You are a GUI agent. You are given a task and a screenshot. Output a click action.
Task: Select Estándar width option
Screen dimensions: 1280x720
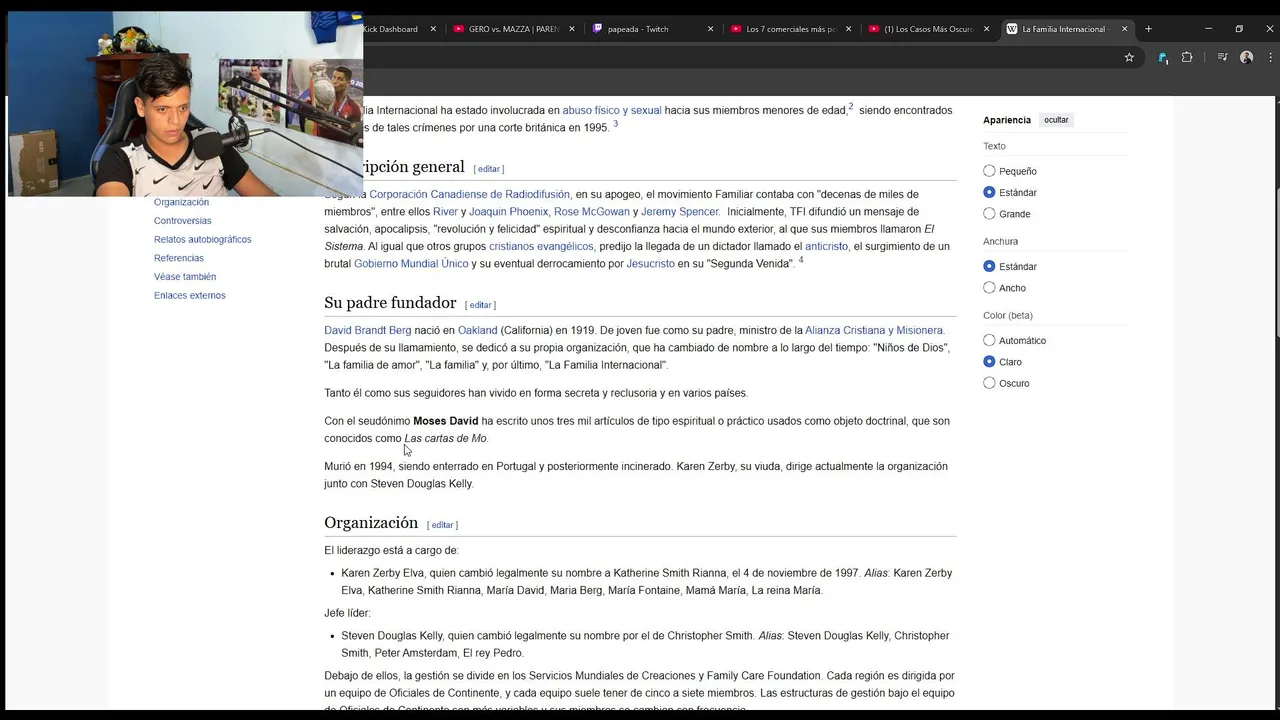tap(989, 266)
